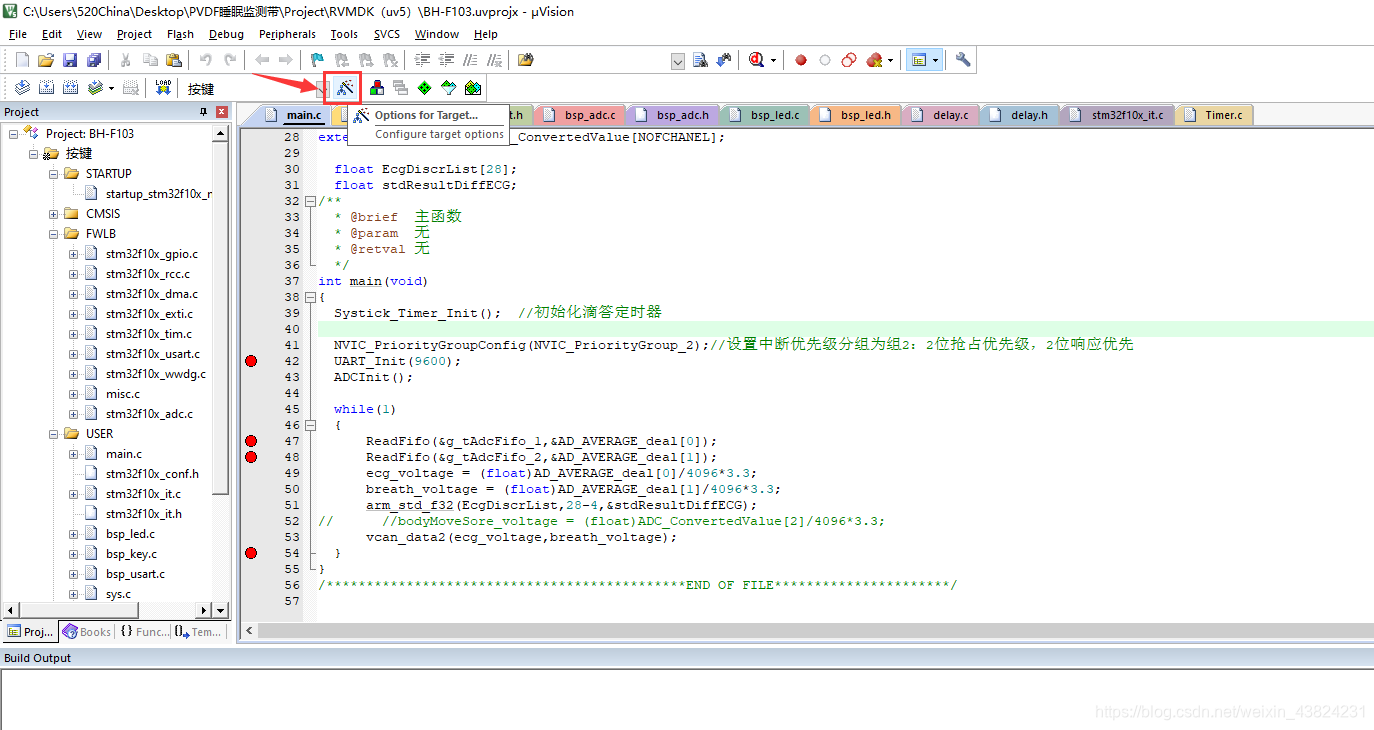Click the Undo arrow icon
The width and height of the screenshot is (1374, 730).
[206, 60]
